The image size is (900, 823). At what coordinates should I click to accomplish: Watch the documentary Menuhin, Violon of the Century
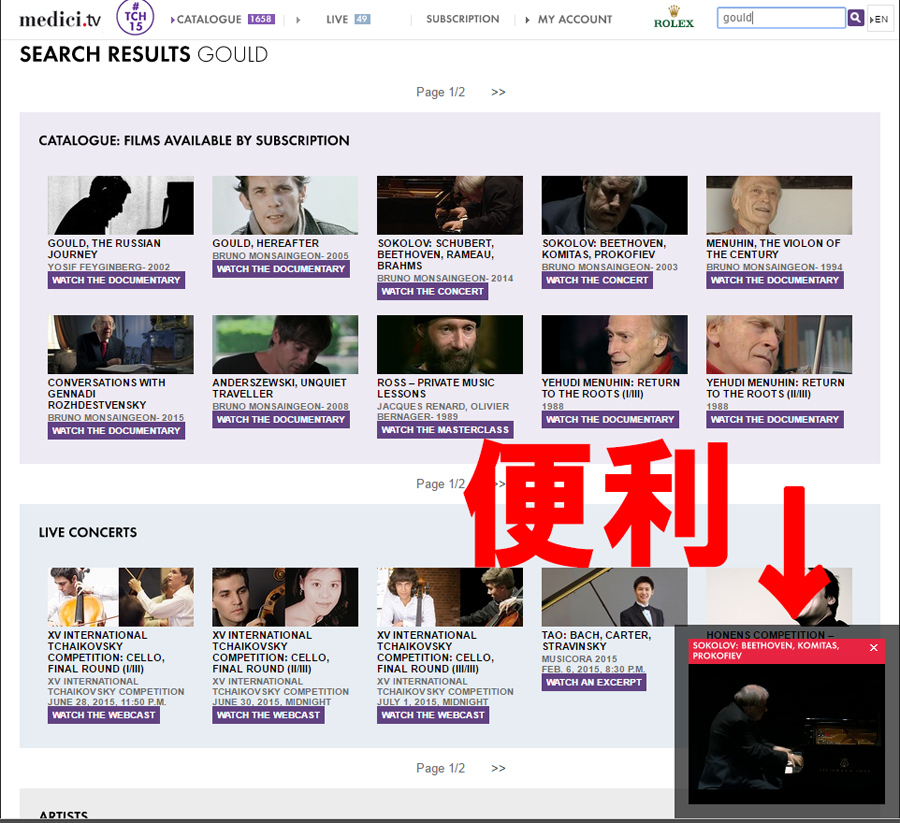coord(775,280)
